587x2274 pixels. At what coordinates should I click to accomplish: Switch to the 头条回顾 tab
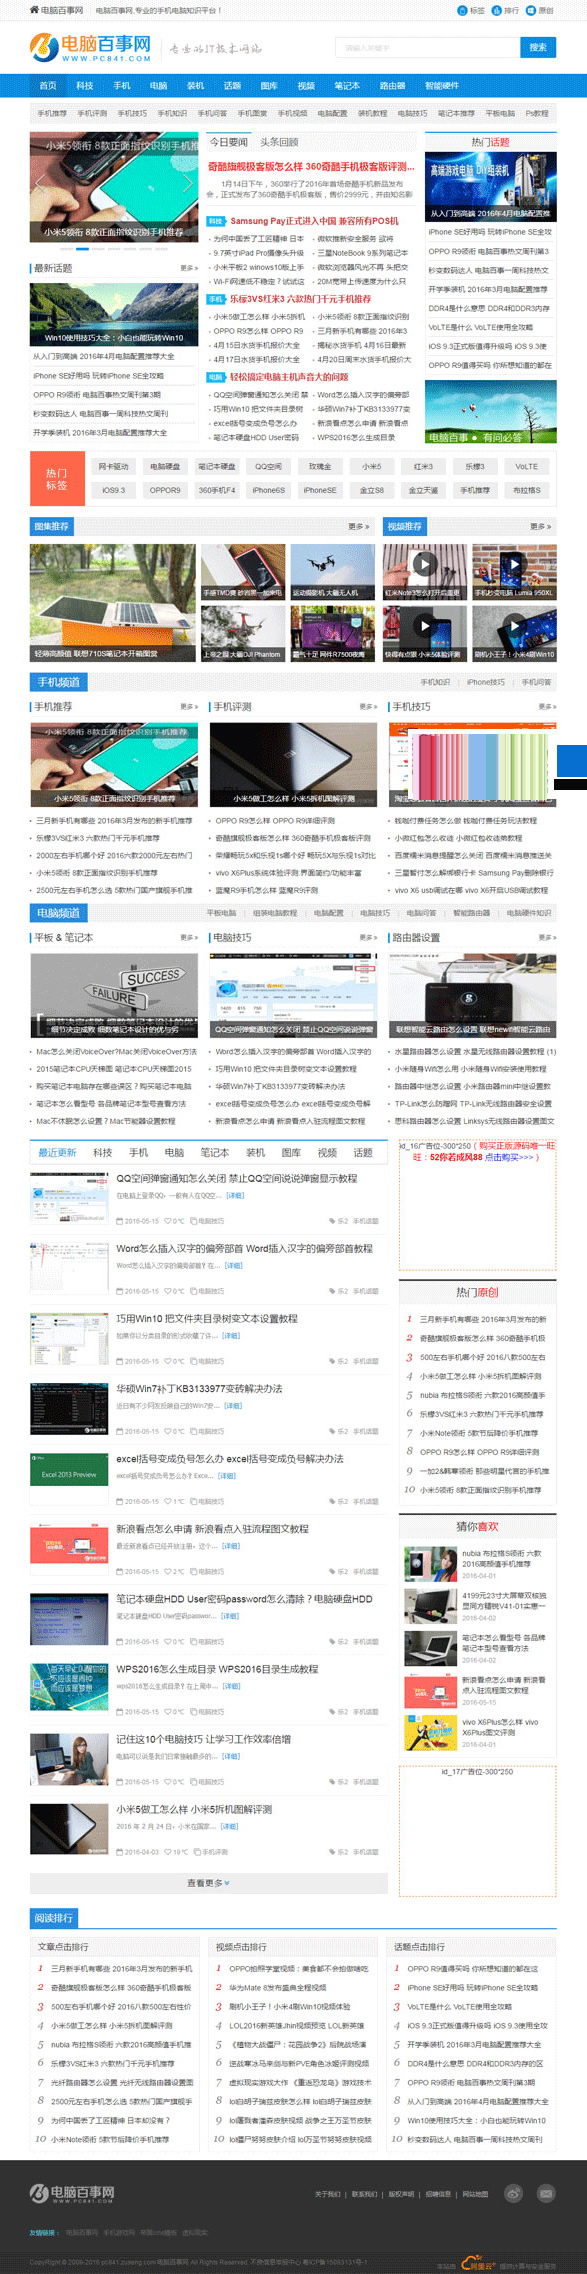click(279, 142)
